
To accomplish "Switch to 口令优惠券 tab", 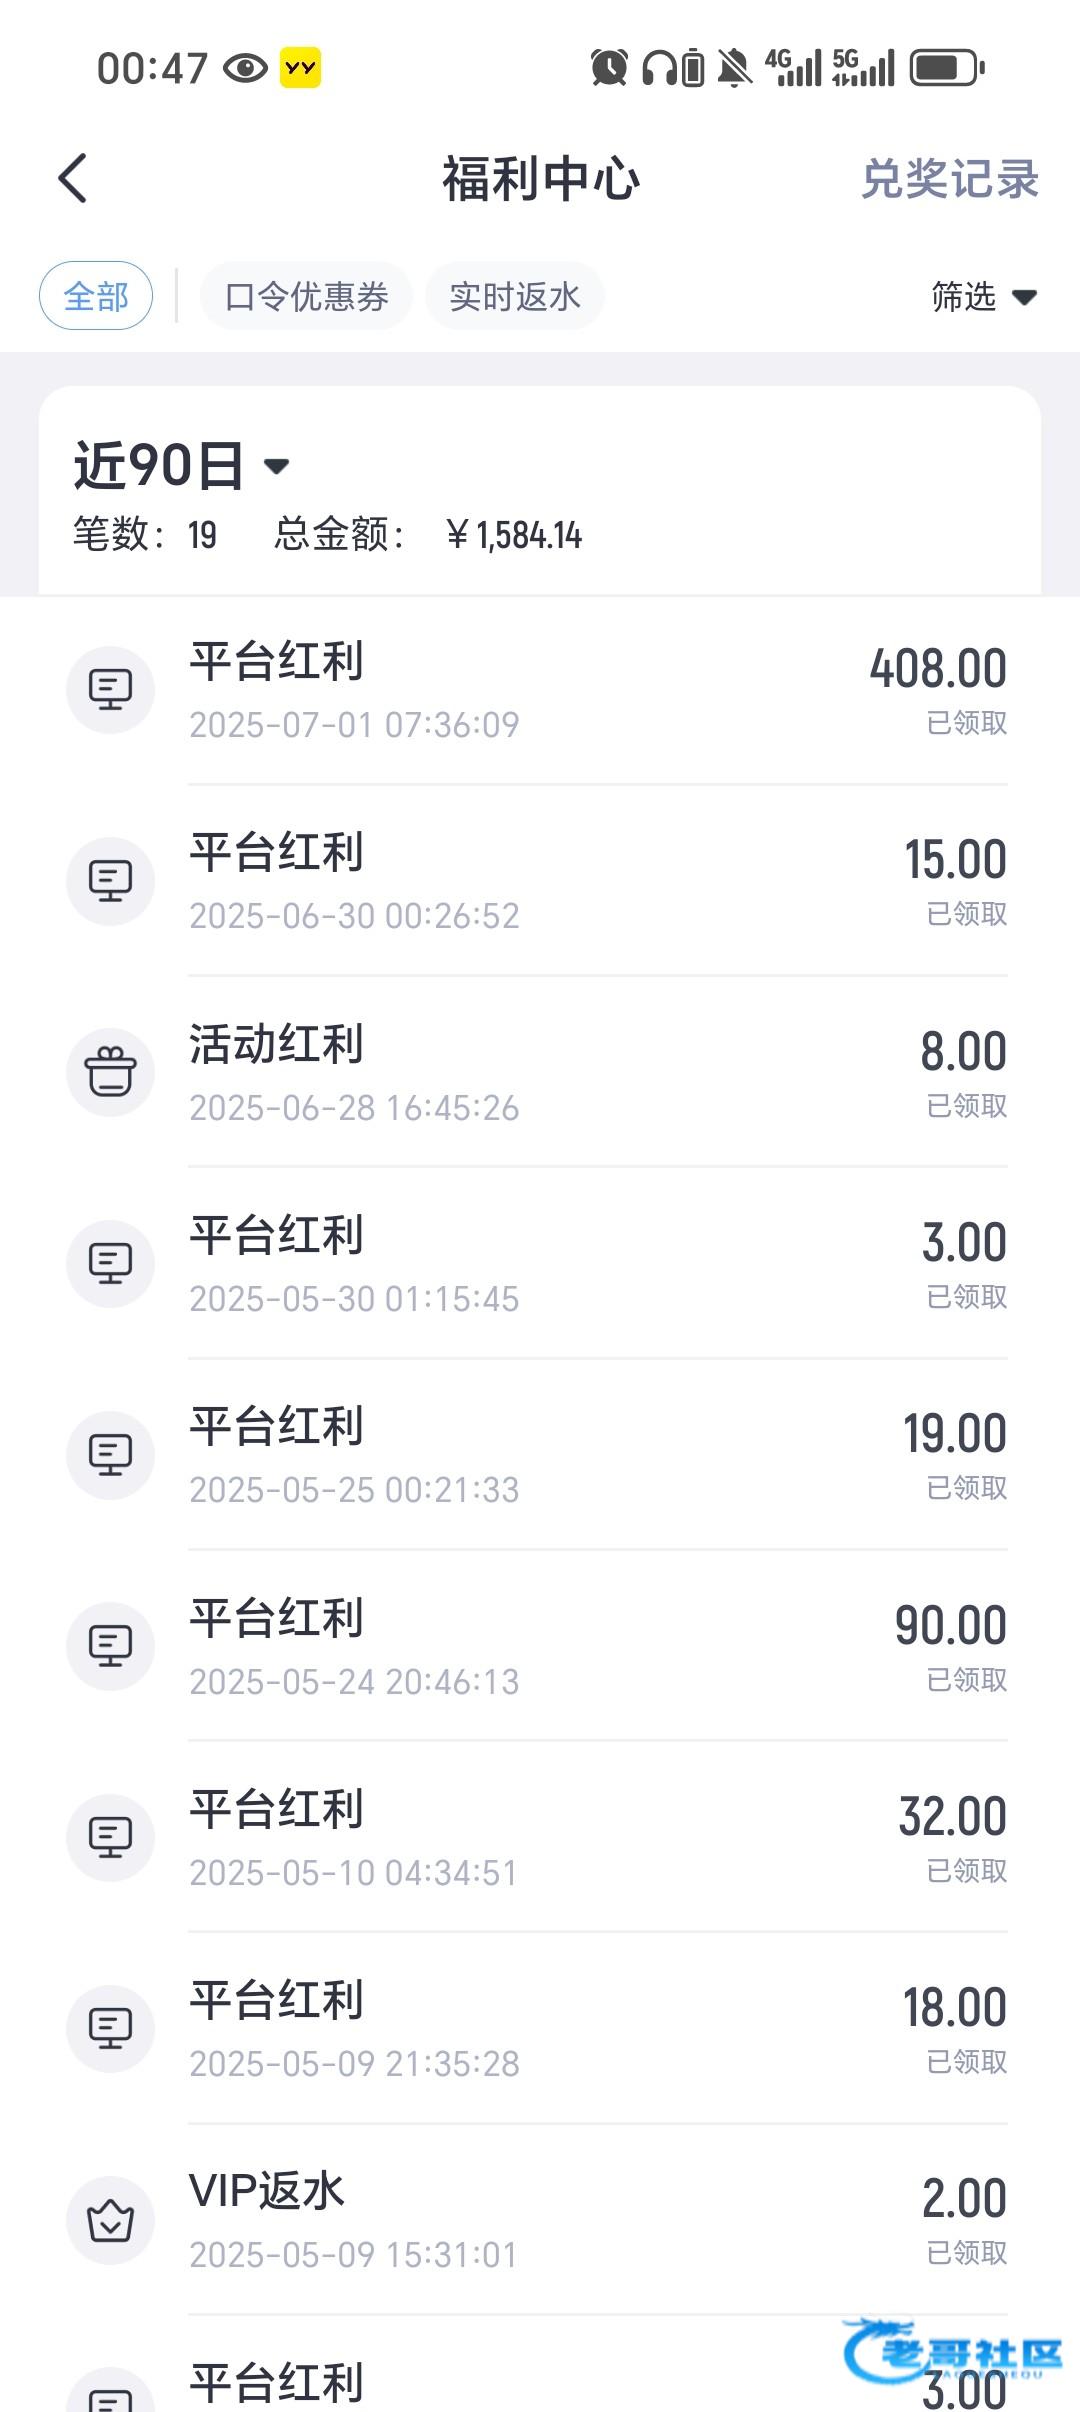I will tap(306, 296).
